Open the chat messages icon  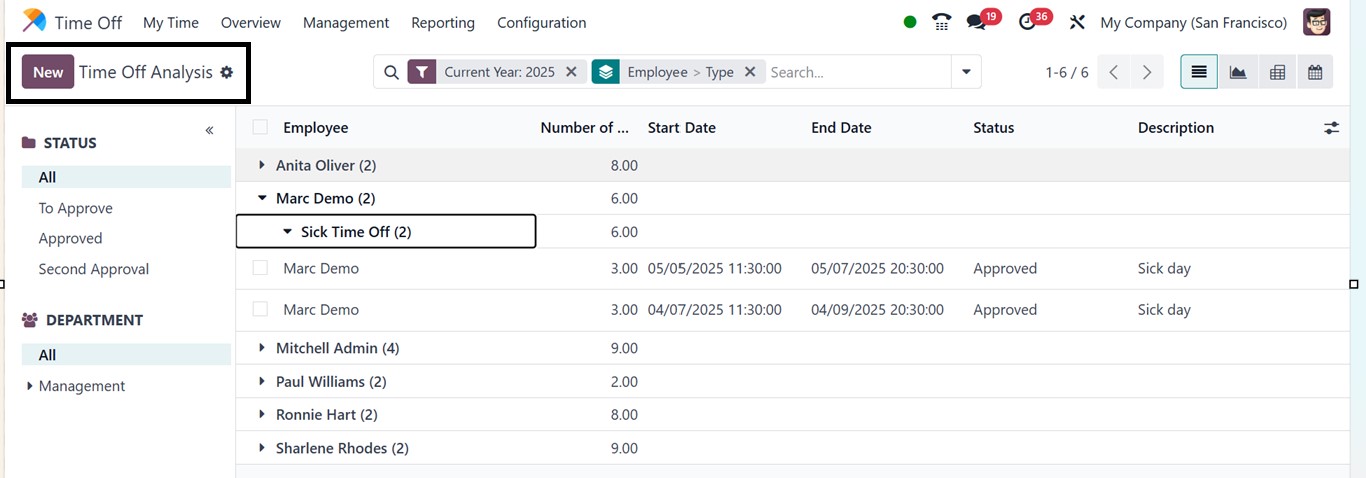[977, 22]
